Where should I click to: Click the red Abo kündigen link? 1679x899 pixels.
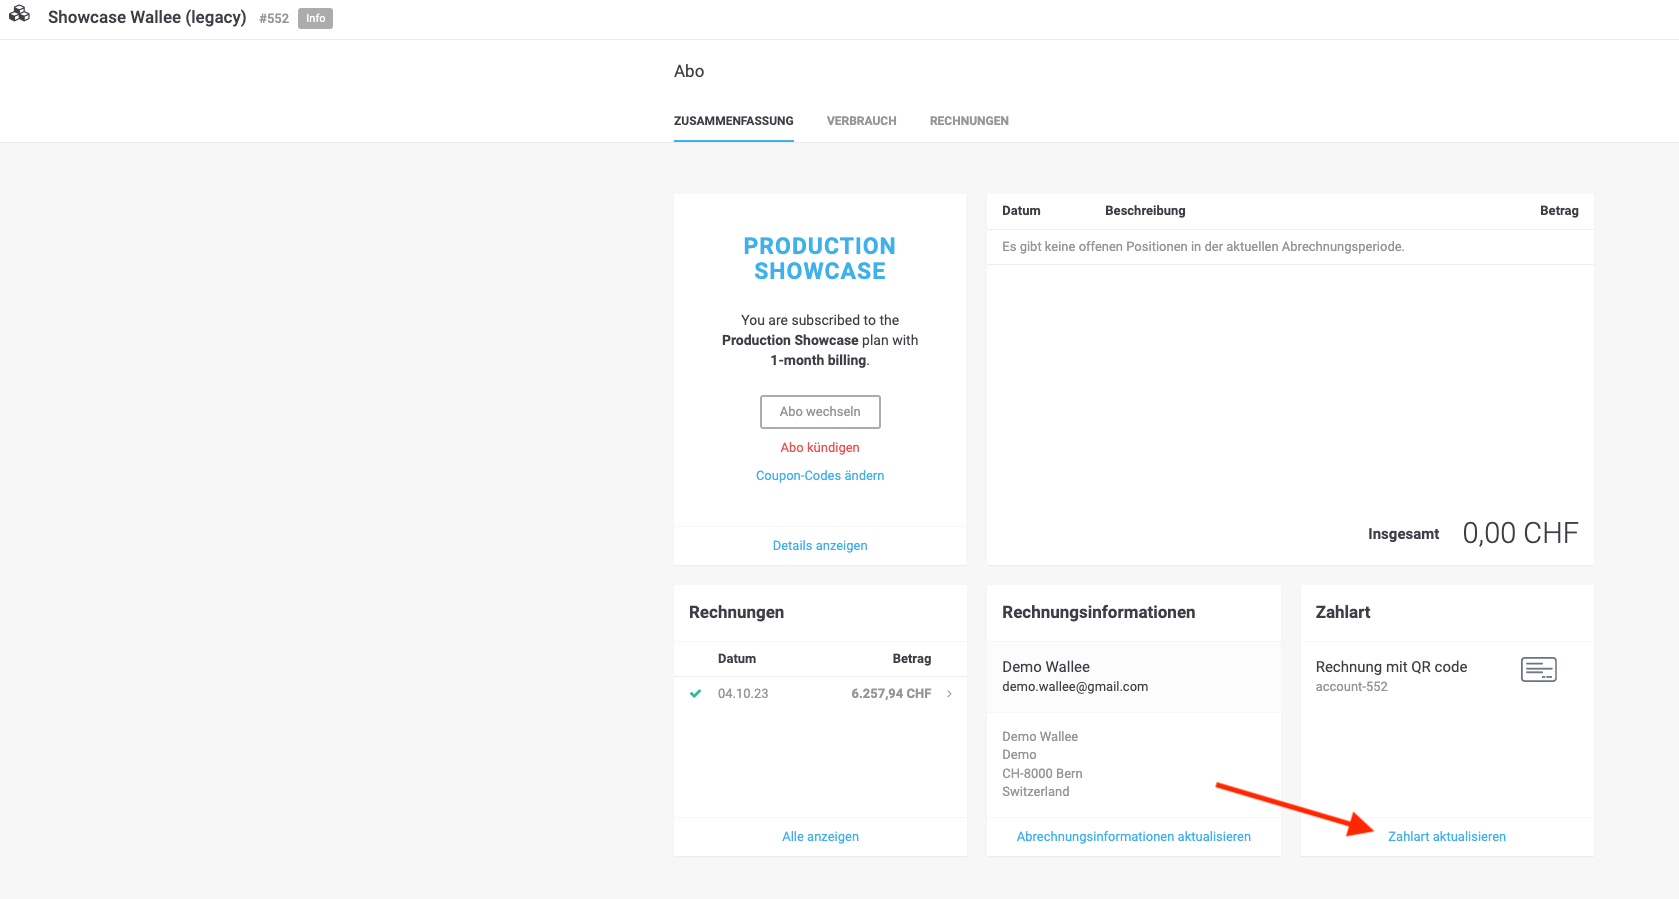point(820,447)
